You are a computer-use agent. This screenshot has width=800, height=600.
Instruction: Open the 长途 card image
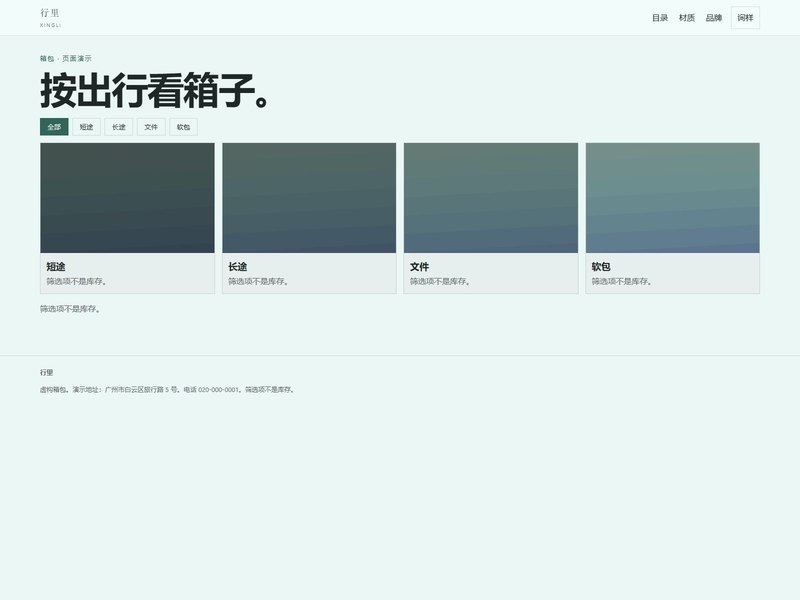(x=309, y=198)
